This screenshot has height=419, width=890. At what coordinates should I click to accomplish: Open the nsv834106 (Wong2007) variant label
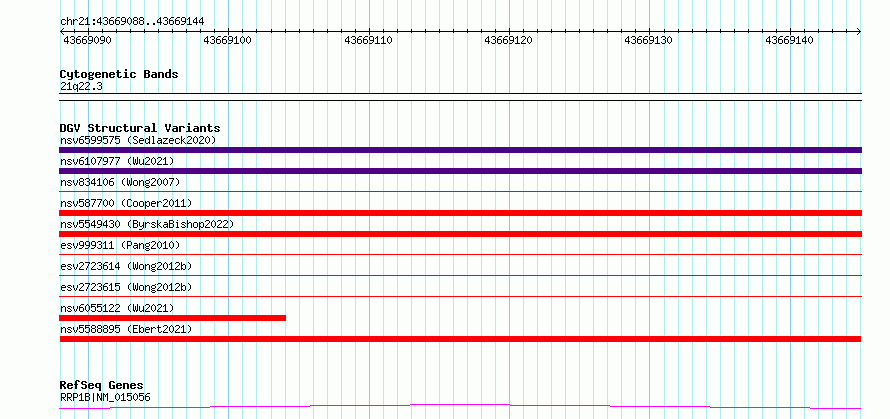pos(120,182)
